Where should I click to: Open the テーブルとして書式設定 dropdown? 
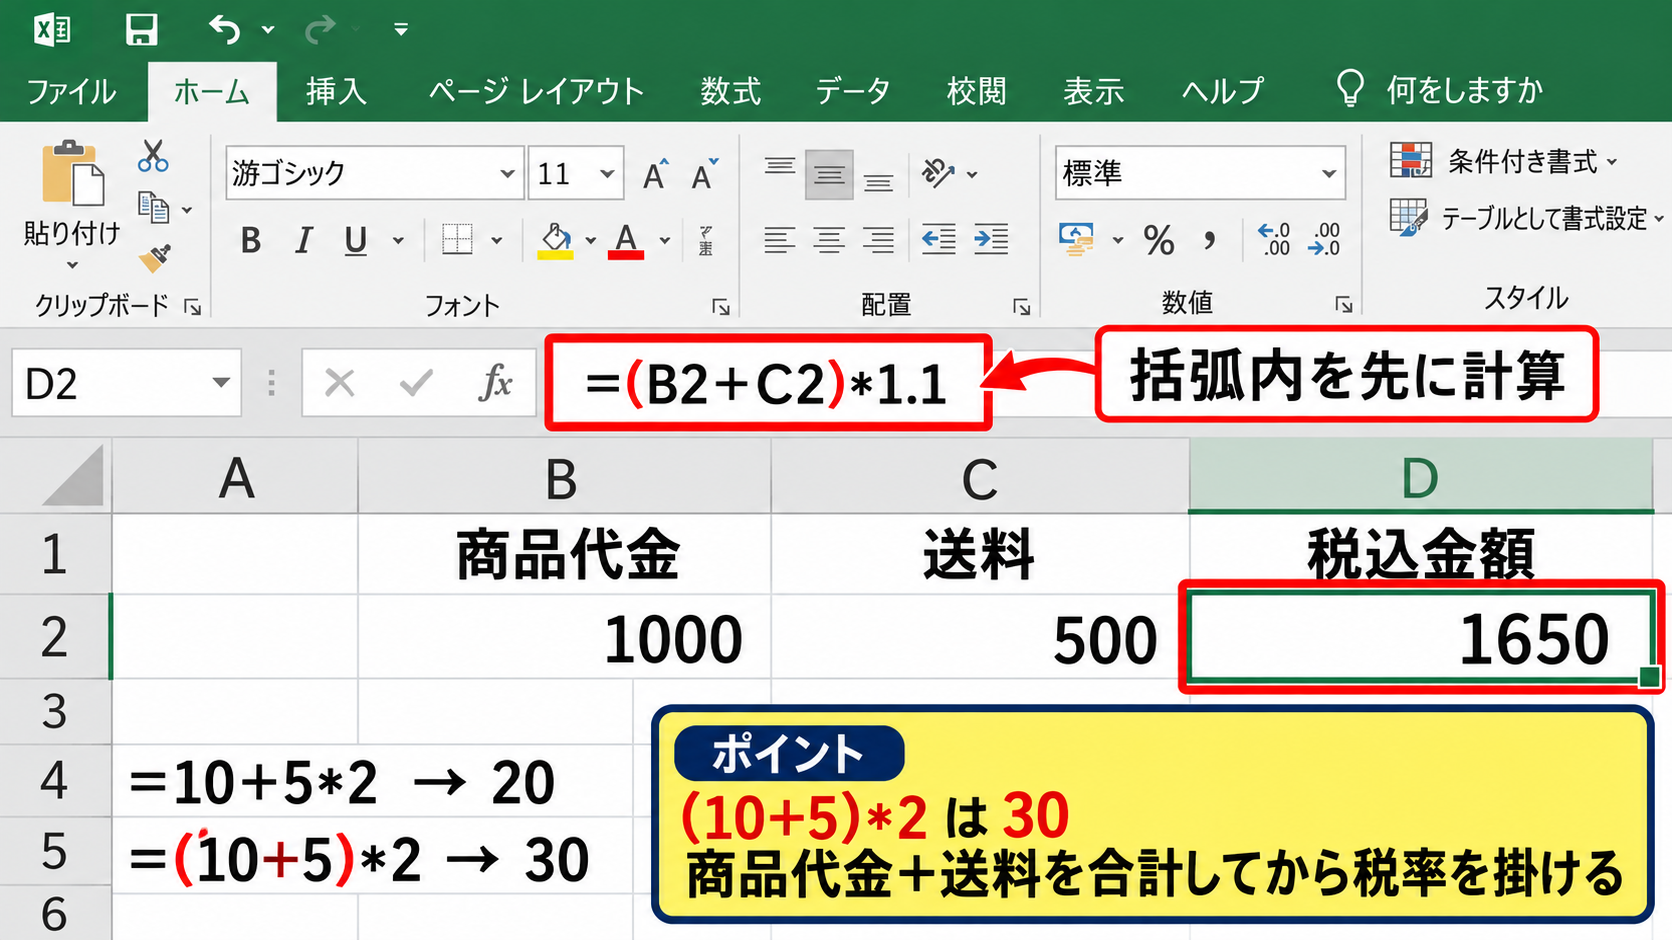(1527, 217)
